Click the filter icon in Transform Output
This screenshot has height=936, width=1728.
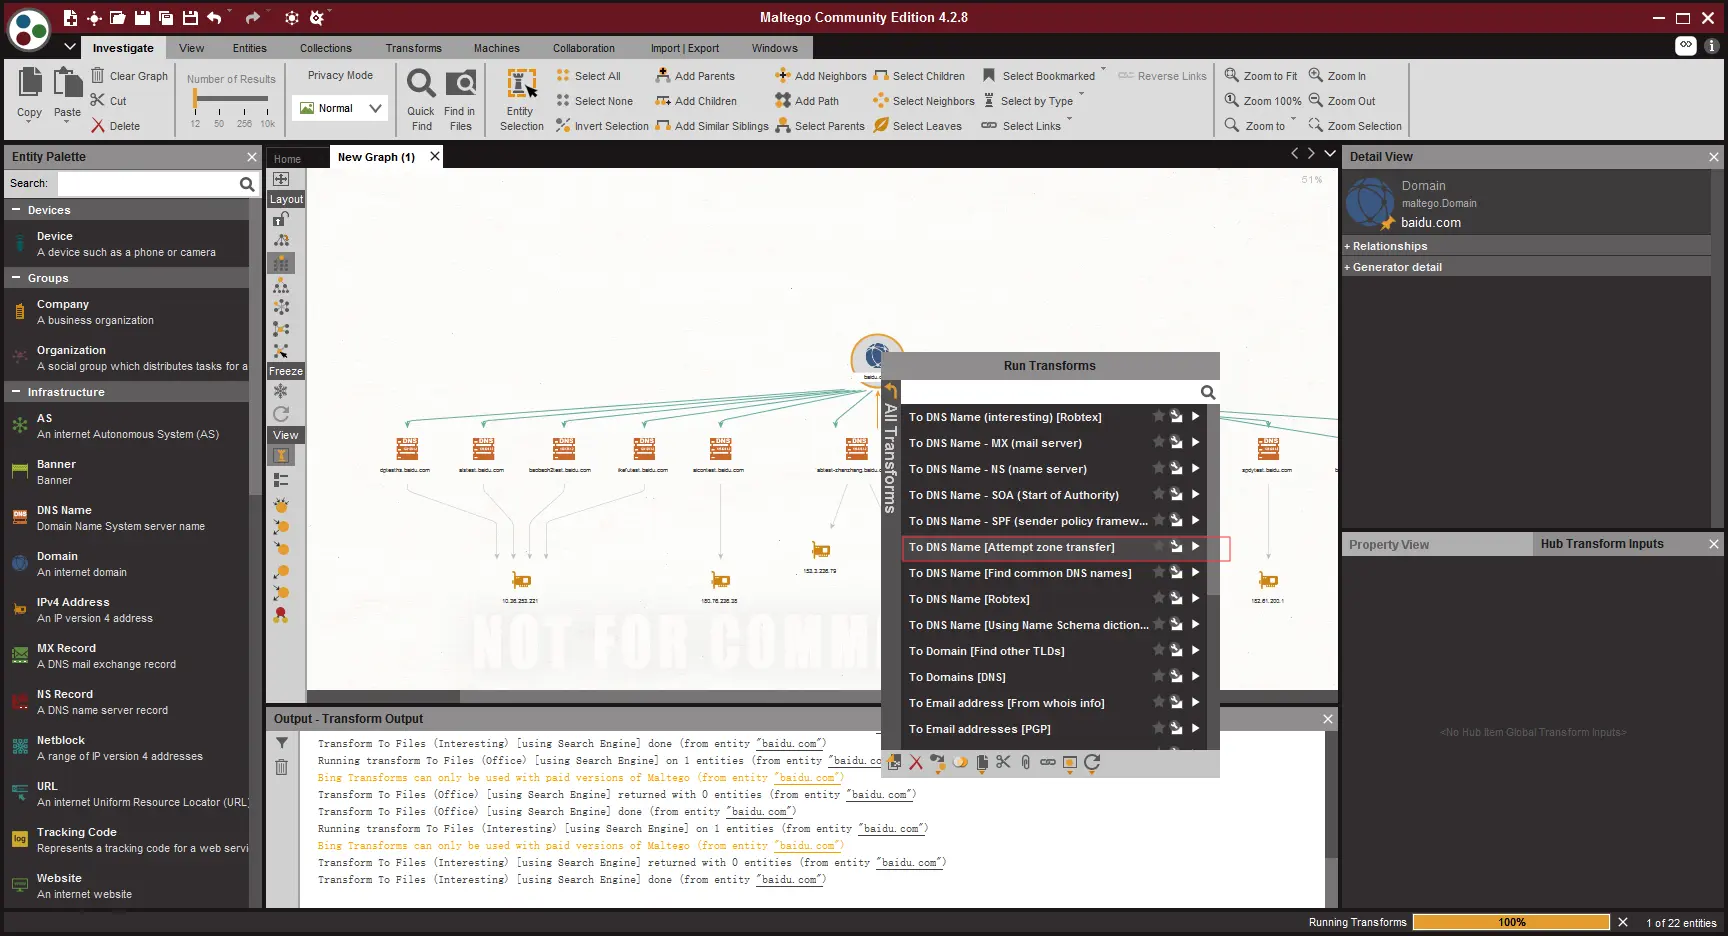pyautogui.click(x=282, y=743)
